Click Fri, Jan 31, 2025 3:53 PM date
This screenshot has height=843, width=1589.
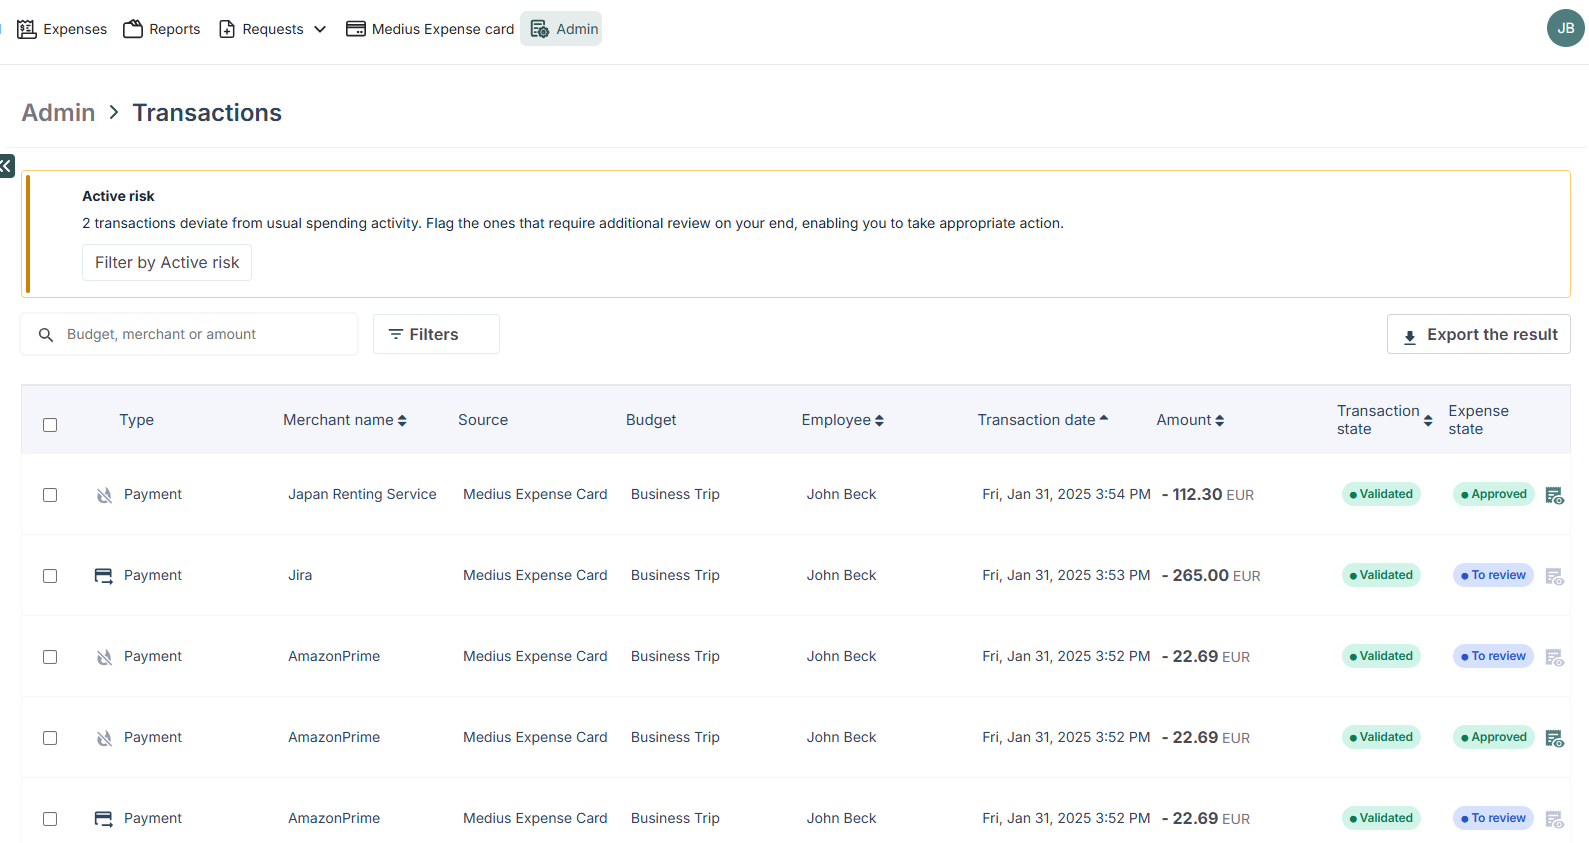pos(1066,575)
